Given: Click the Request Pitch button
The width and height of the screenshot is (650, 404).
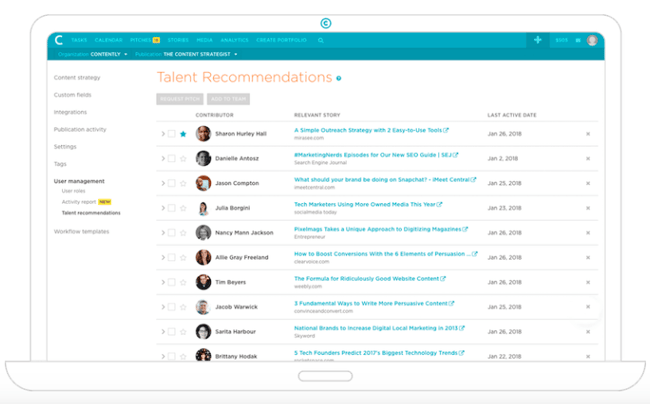Looking at the screenshot, I should 180,99.
